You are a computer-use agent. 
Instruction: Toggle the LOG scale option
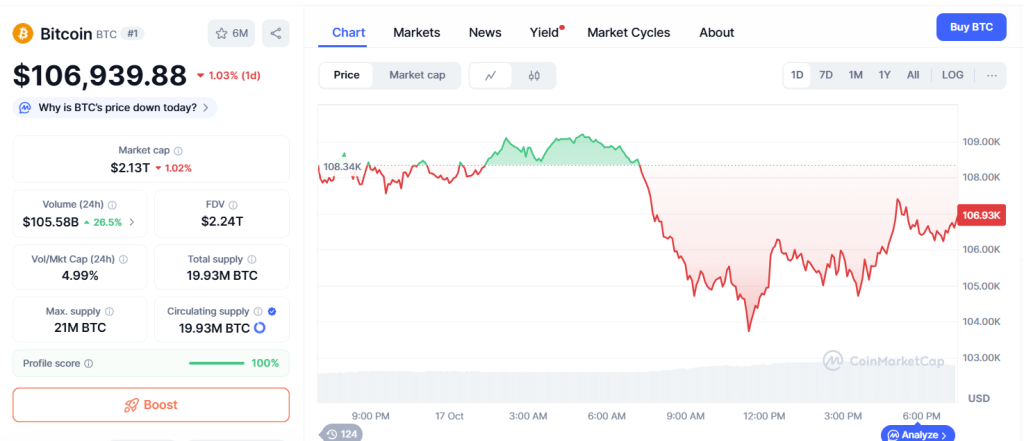click(953, 75)
